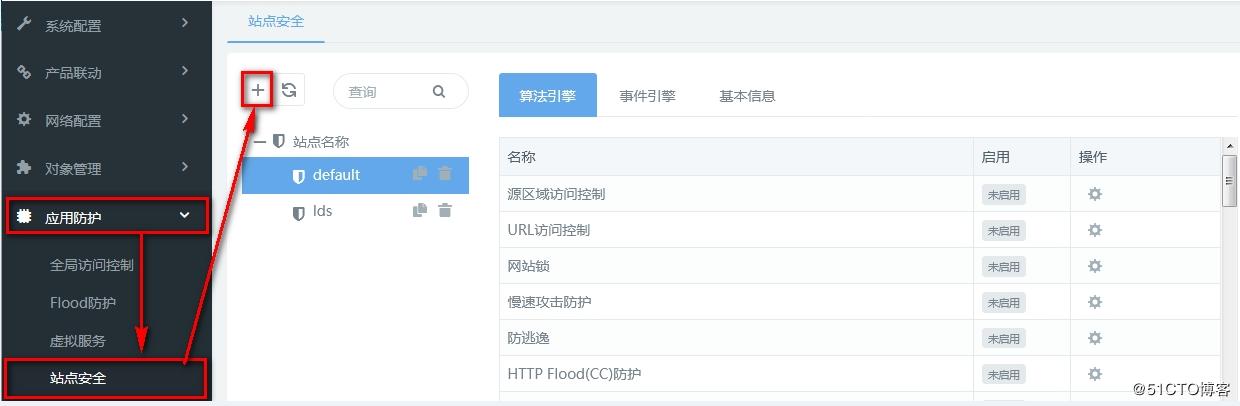Toggle 未启用 status for 网站锁
Viewport: 1240px width, 406px height.
[1004, 267]
